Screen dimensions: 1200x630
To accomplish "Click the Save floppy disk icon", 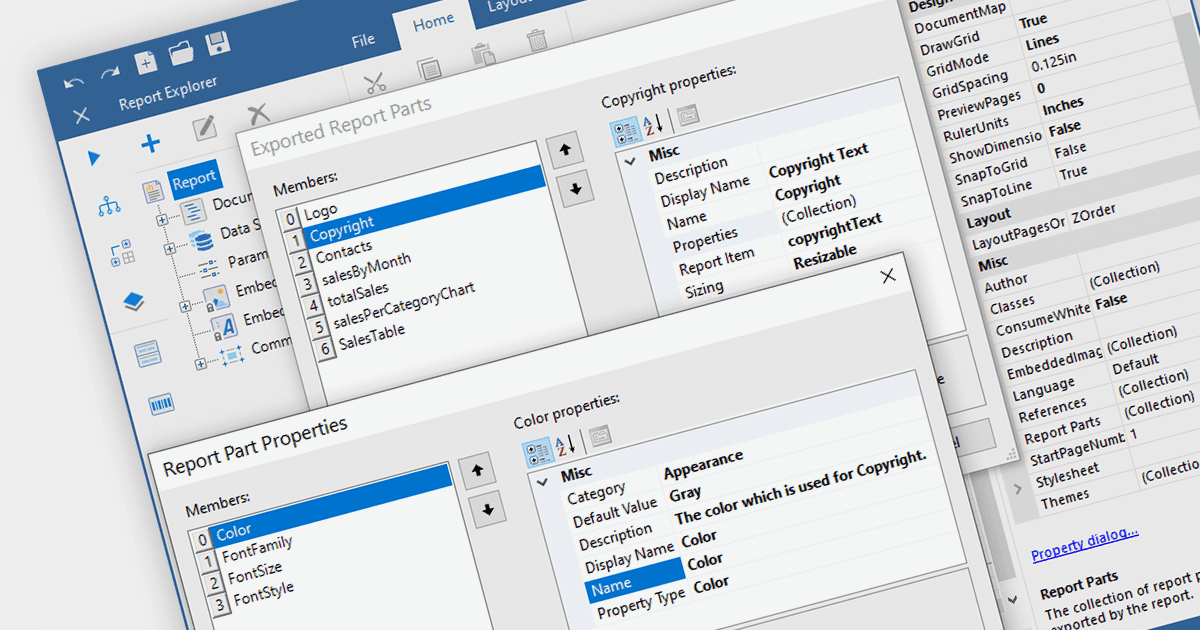I will click(217, 42).
